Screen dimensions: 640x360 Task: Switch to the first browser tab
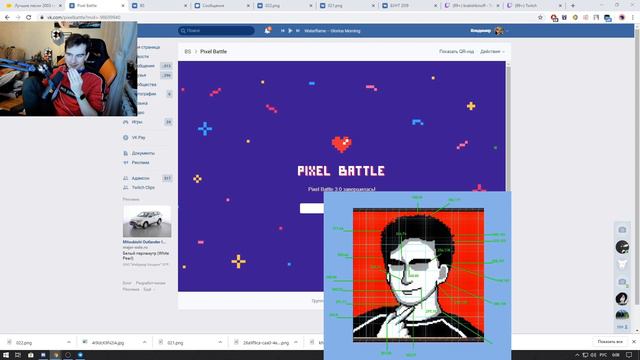pos(33,6)
